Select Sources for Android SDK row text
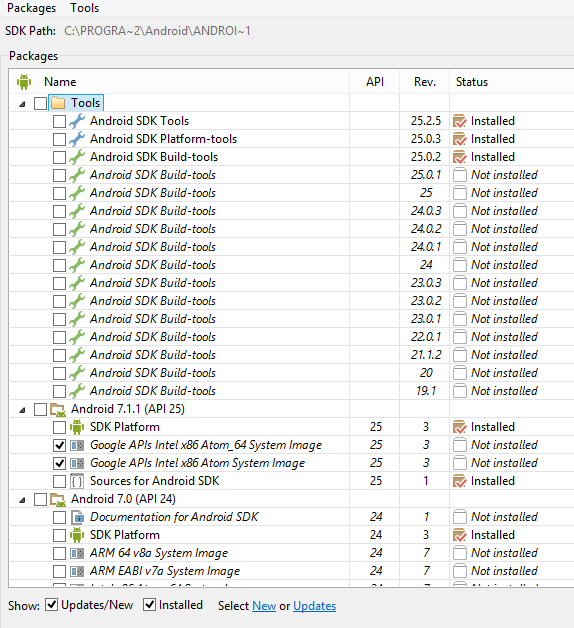574x628 pixels. (155, 481)
